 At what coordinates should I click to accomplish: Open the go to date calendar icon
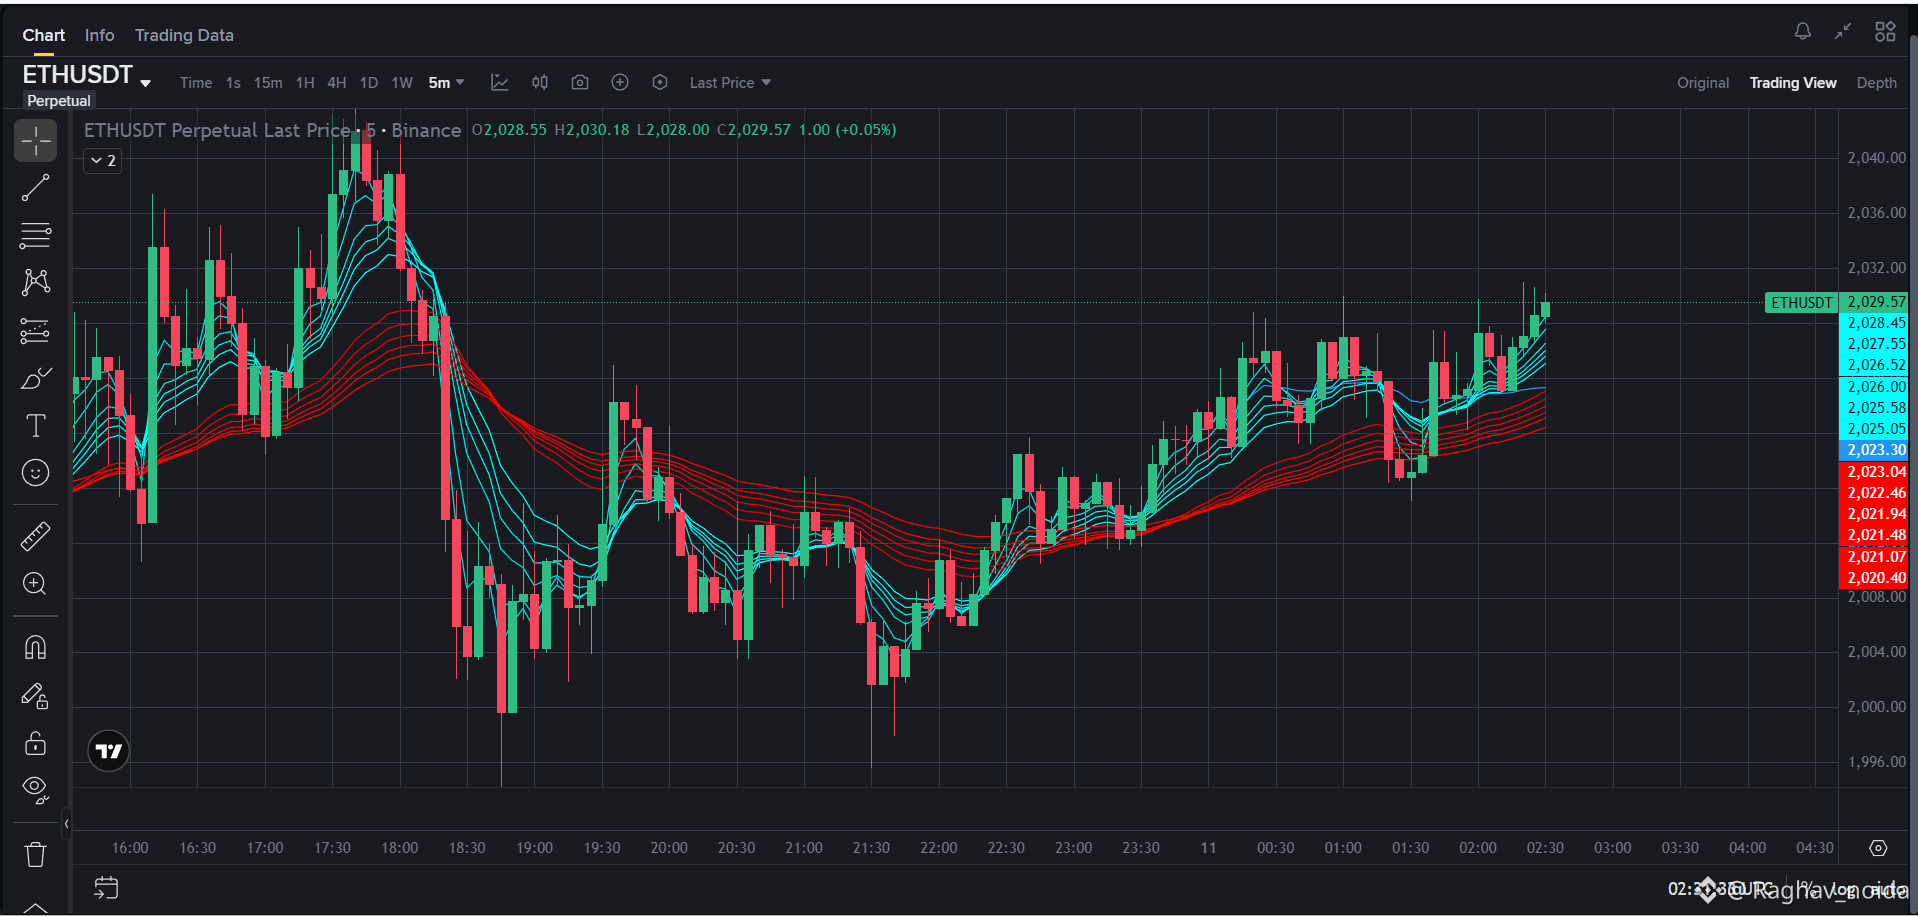[x=106, y=888]
